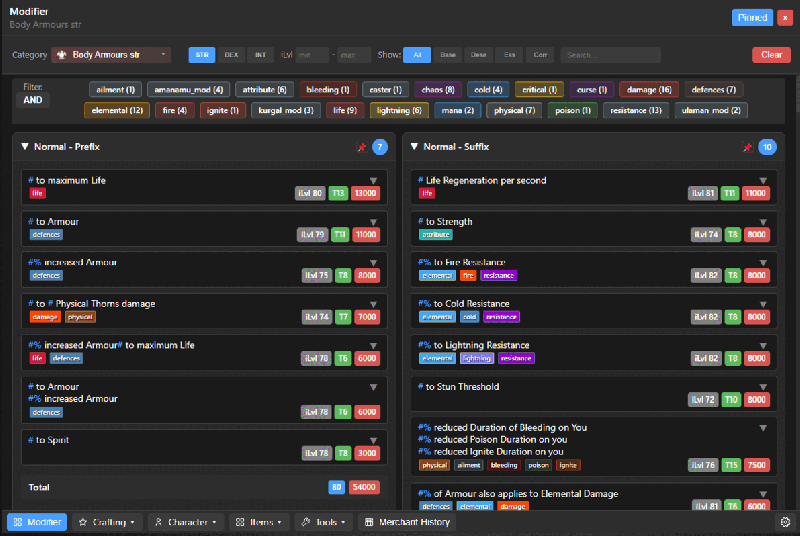Expand the Physical Thorns damage modifier
Screen dimensions: 800x536
(373, 304)
